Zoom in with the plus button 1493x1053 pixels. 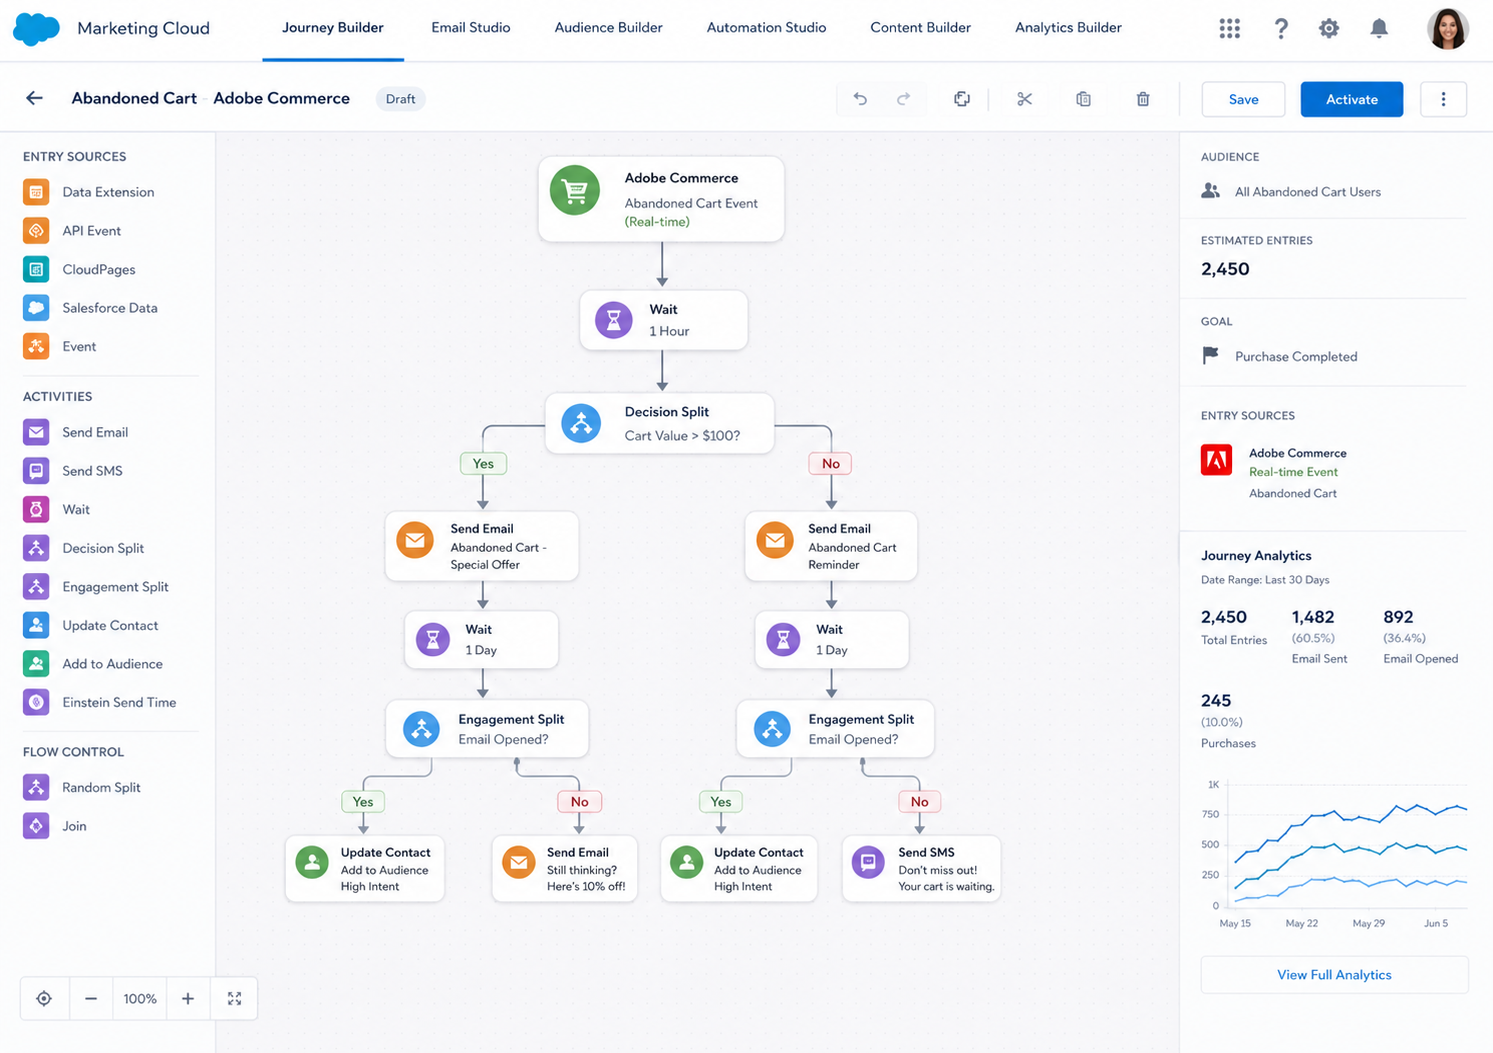click(188, 999)
